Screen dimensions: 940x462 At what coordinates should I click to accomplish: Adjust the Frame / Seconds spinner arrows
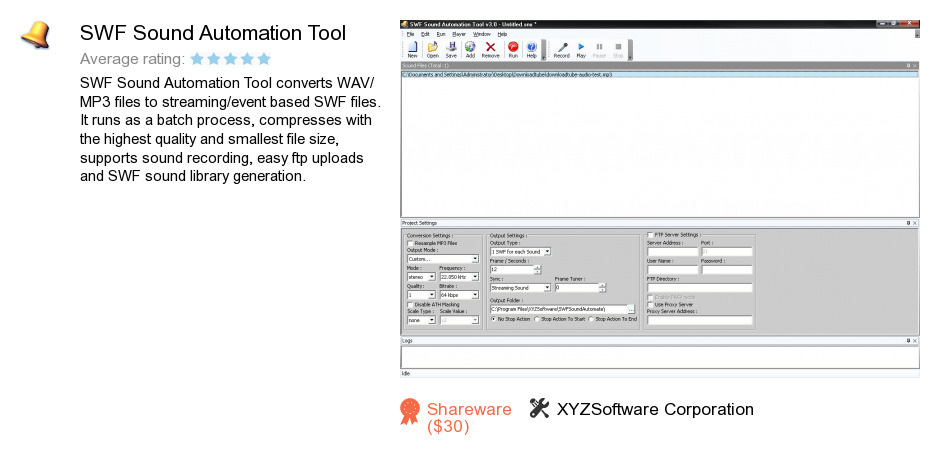click(537, 270)
